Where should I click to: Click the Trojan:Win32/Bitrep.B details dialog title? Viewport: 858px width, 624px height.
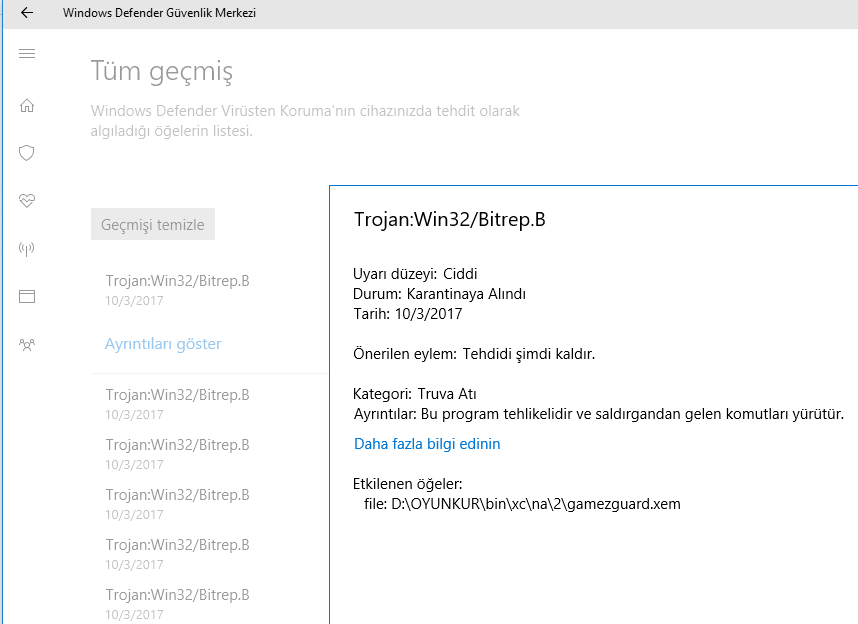450,219
